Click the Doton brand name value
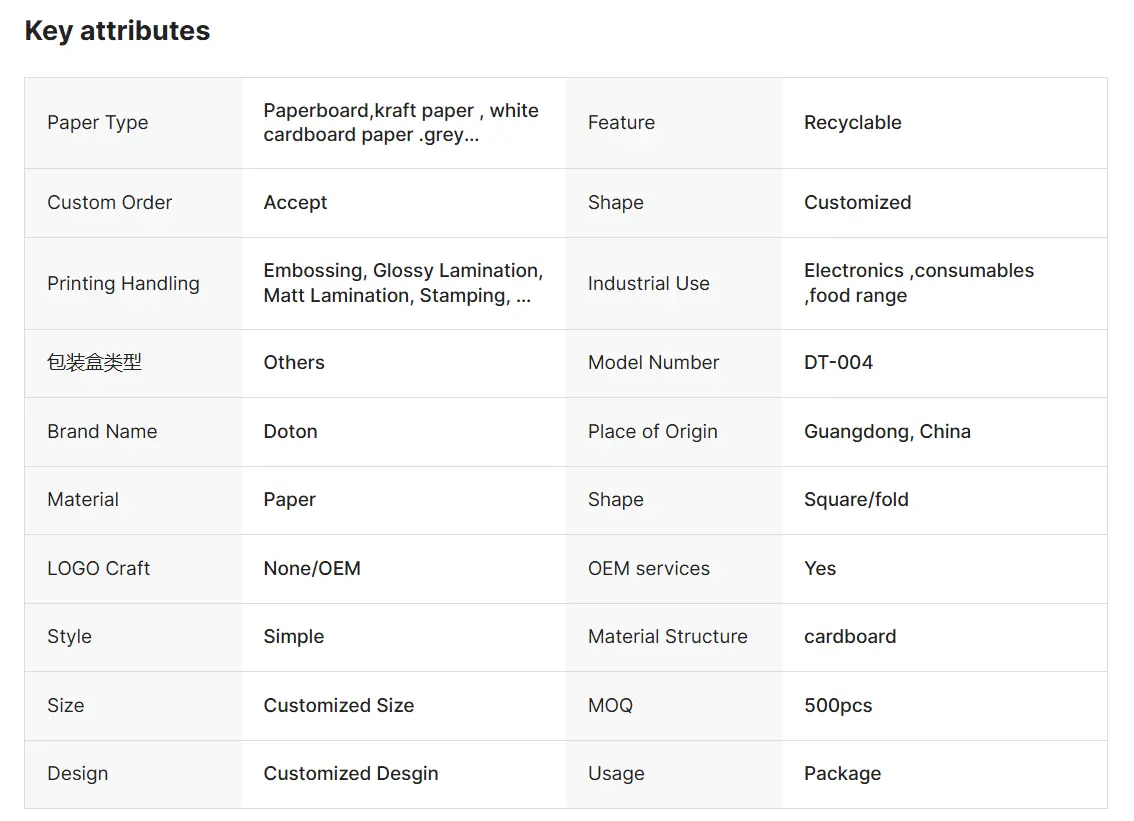 (290, 432)
